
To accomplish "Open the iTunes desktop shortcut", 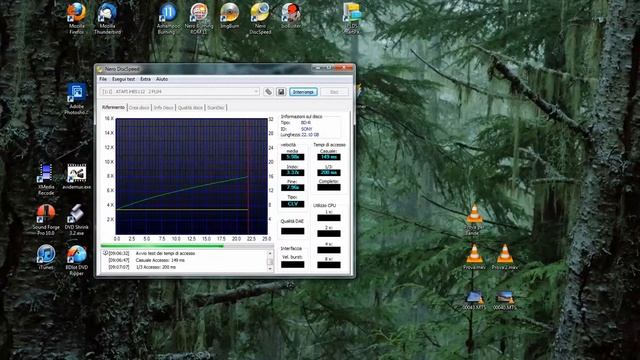I will tap(46, 257).
